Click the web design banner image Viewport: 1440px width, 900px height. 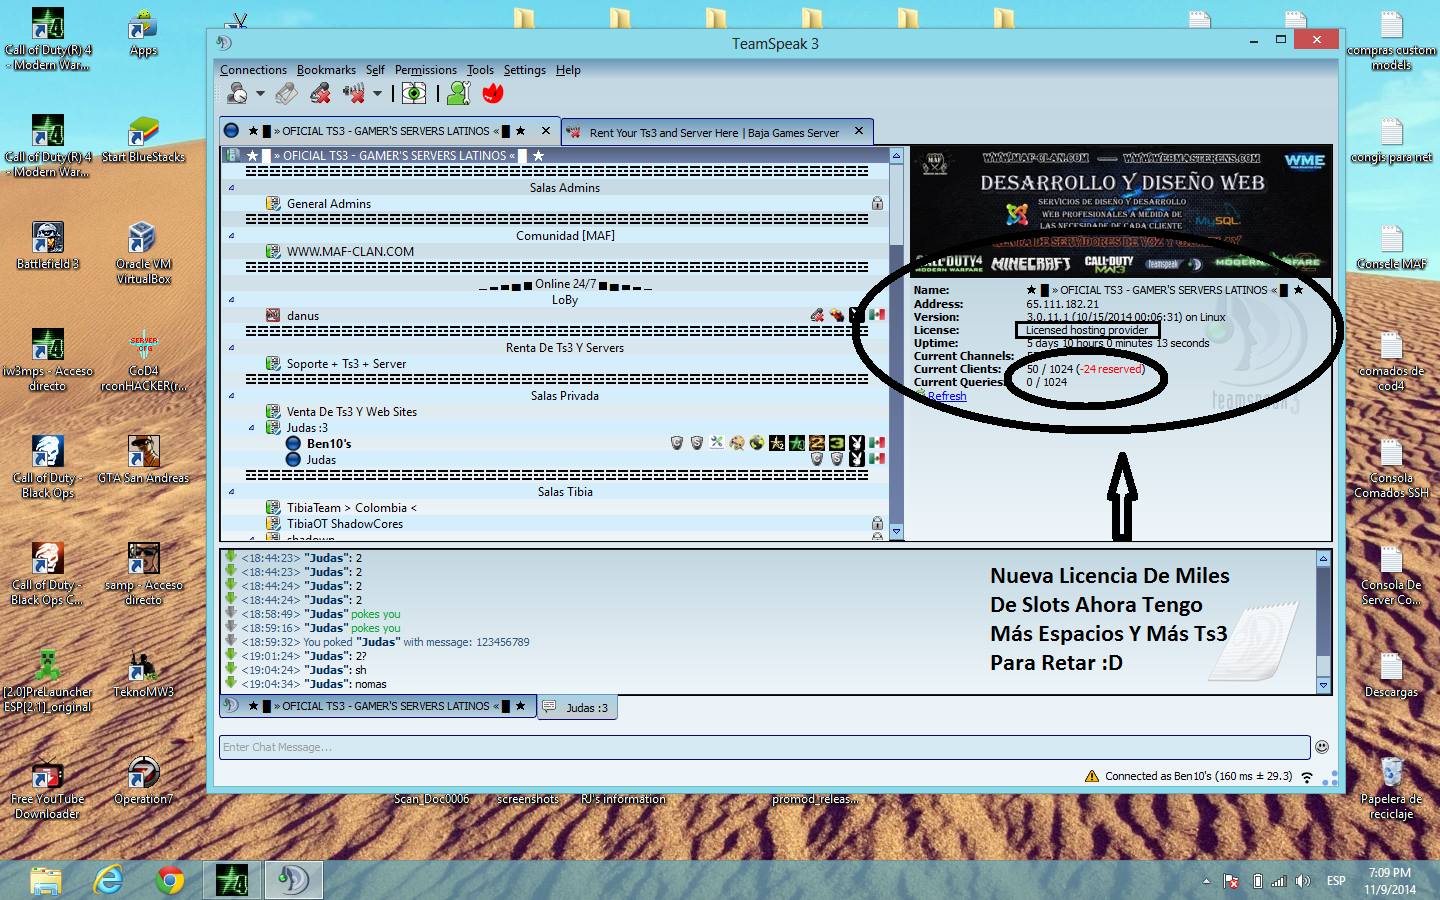(x=1120, y=211)
